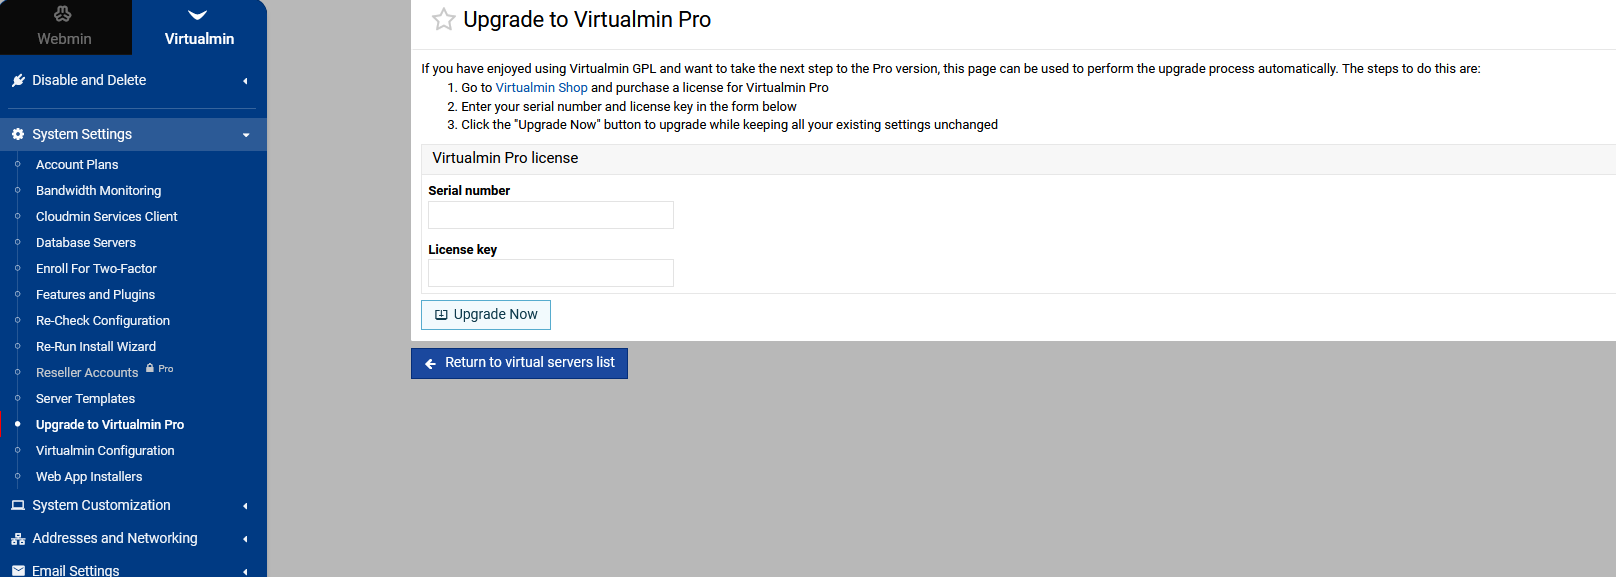Select Upgrade to Virtualmin Pro in sidebar
The height and width of the screenshot is (577, 1616).
pos(110,424)
